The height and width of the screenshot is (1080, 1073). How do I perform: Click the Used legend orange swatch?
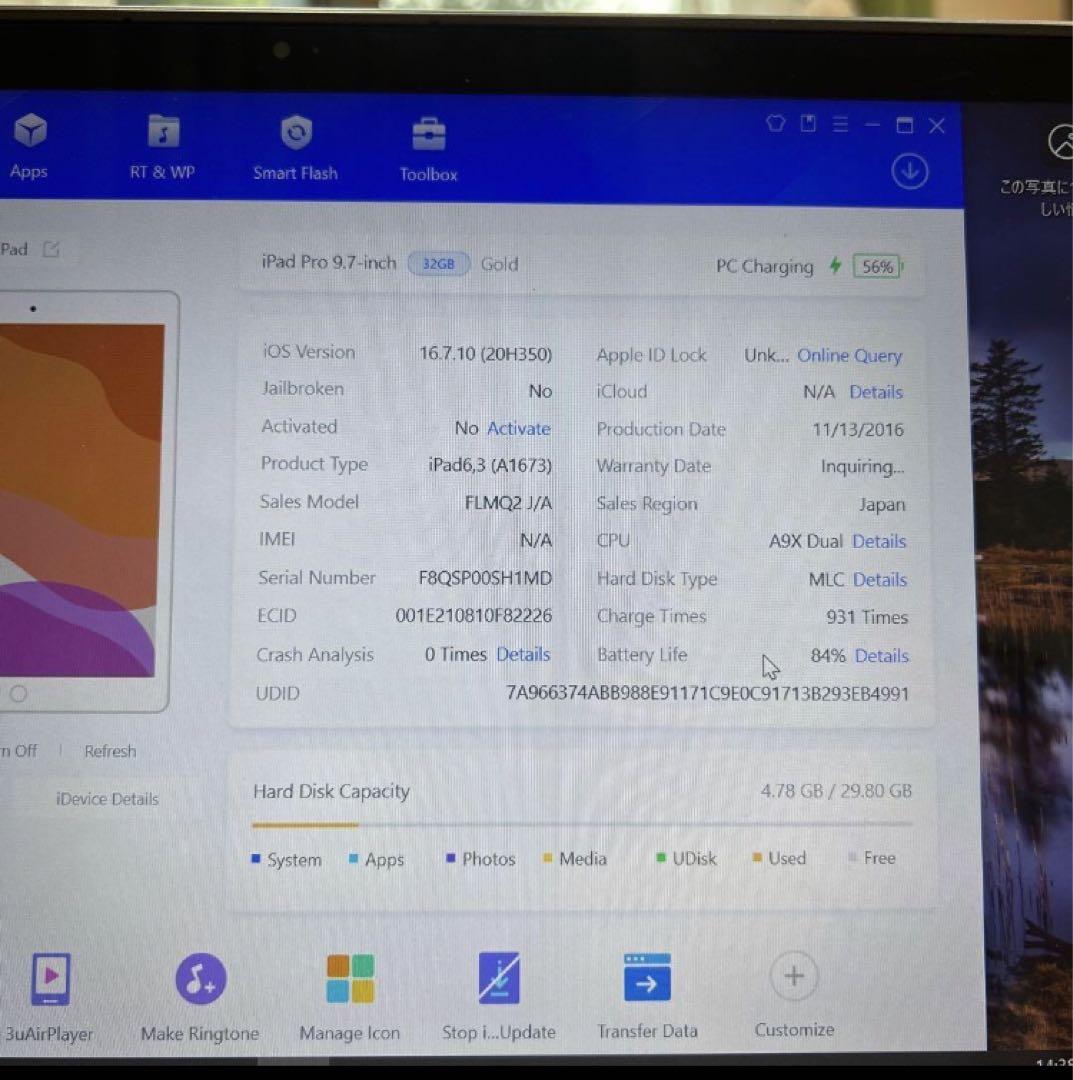pyautogui.click(x=757, y=858)
